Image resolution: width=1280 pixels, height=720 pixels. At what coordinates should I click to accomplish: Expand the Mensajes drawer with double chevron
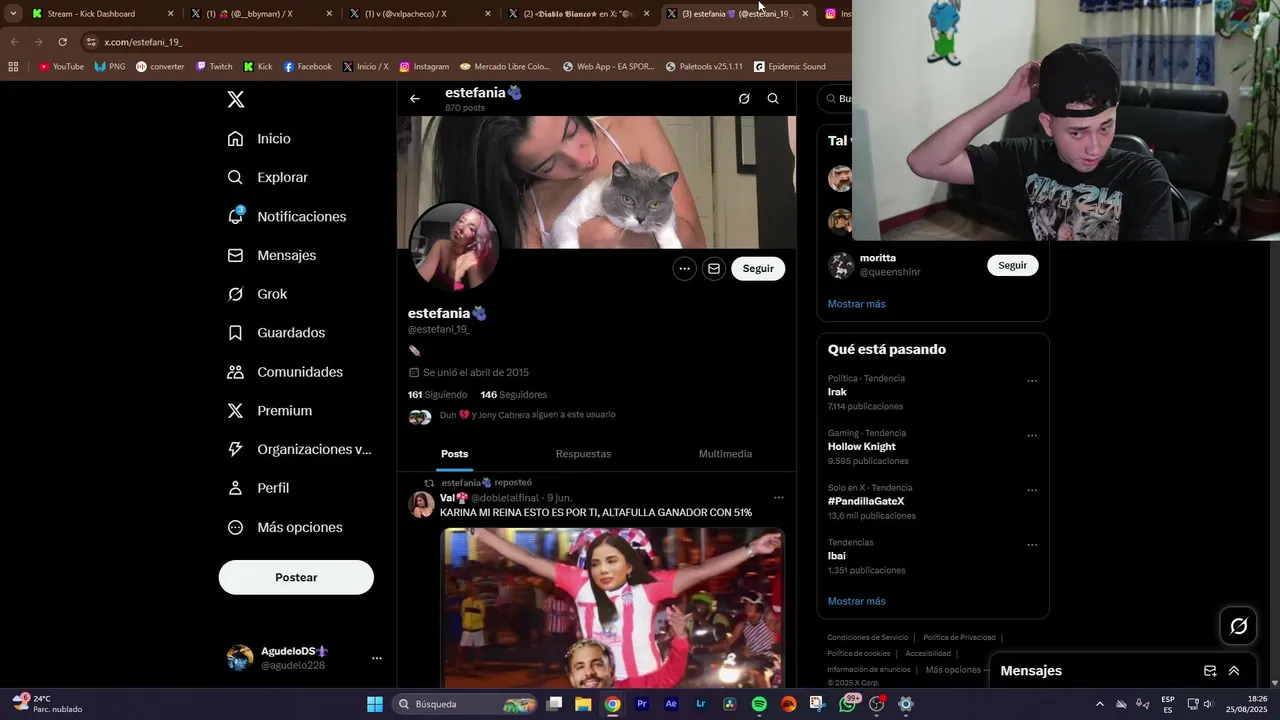[1234, 671]
